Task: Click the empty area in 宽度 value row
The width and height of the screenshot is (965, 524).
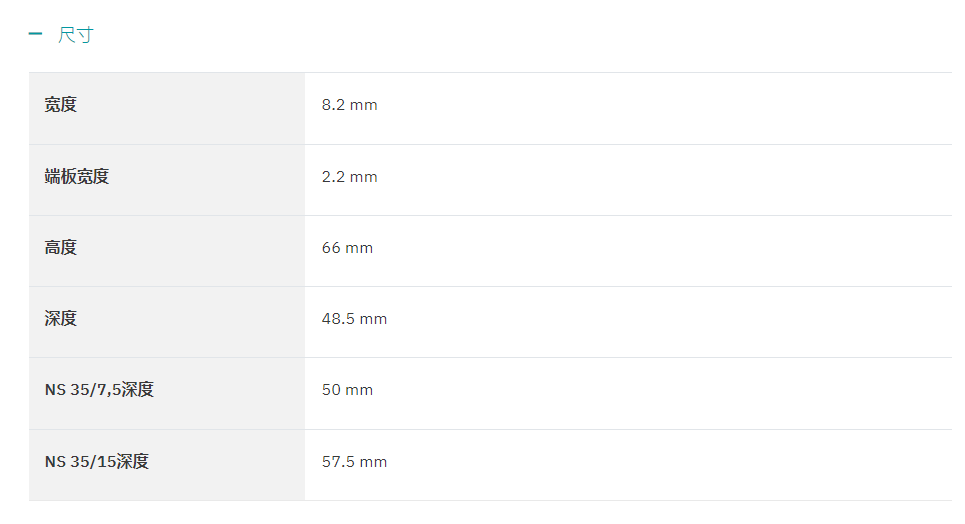Action: tap(665, 108)
